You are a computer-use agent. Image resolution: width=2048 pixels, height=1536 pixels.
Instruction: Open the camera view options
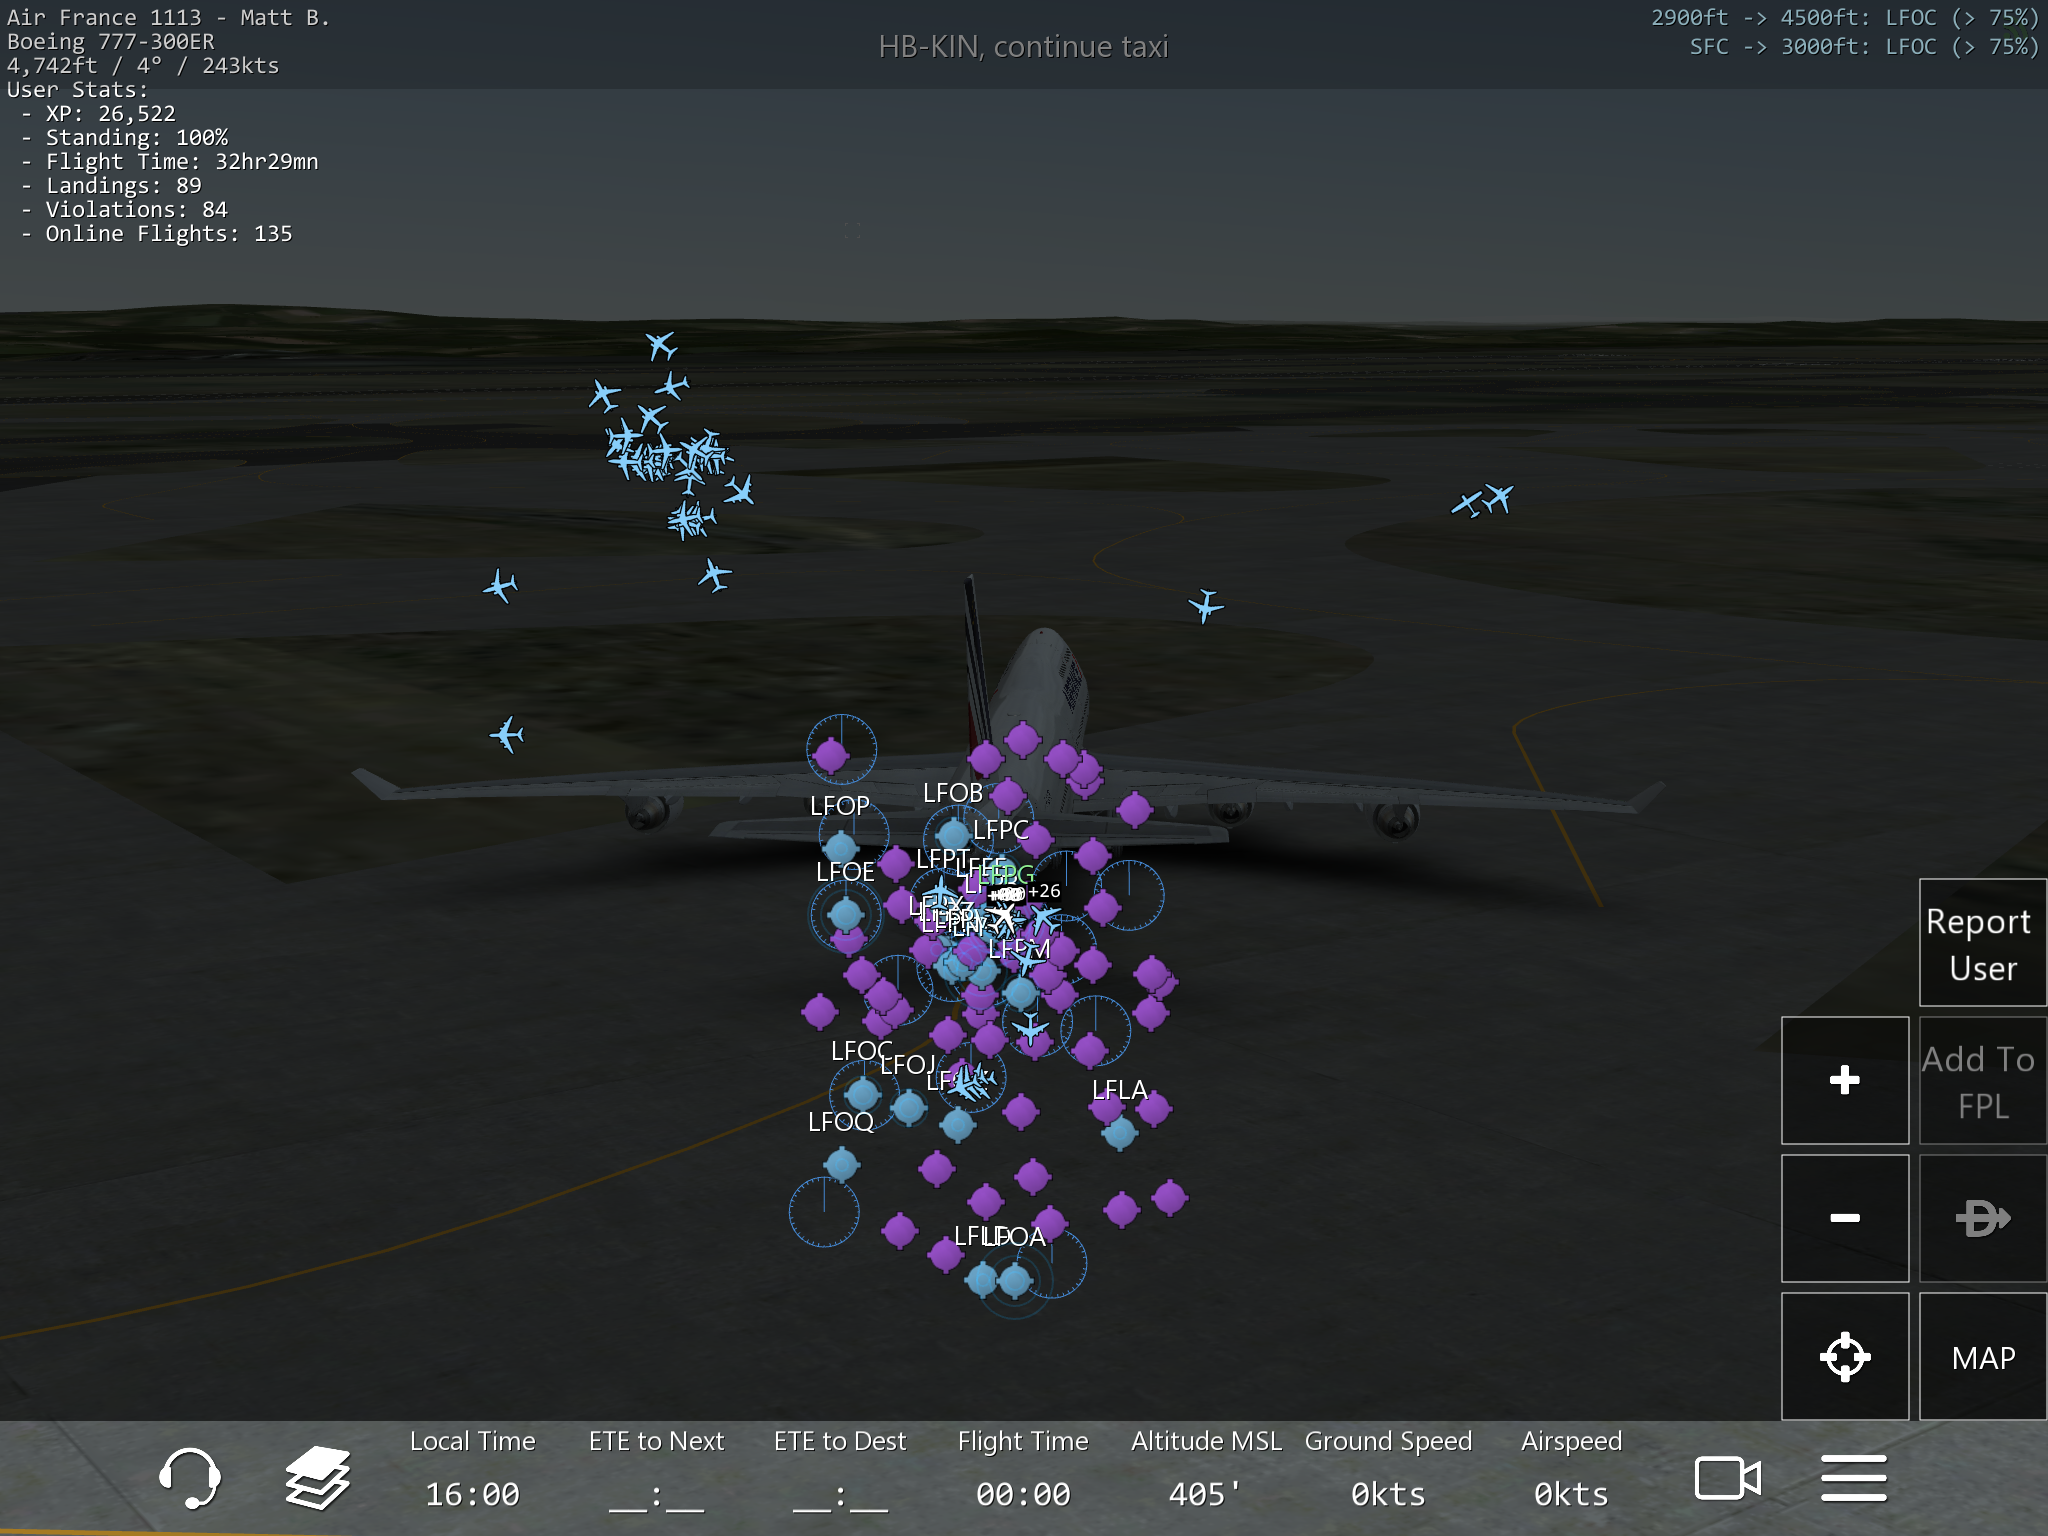click(x=1727, y=1477)
